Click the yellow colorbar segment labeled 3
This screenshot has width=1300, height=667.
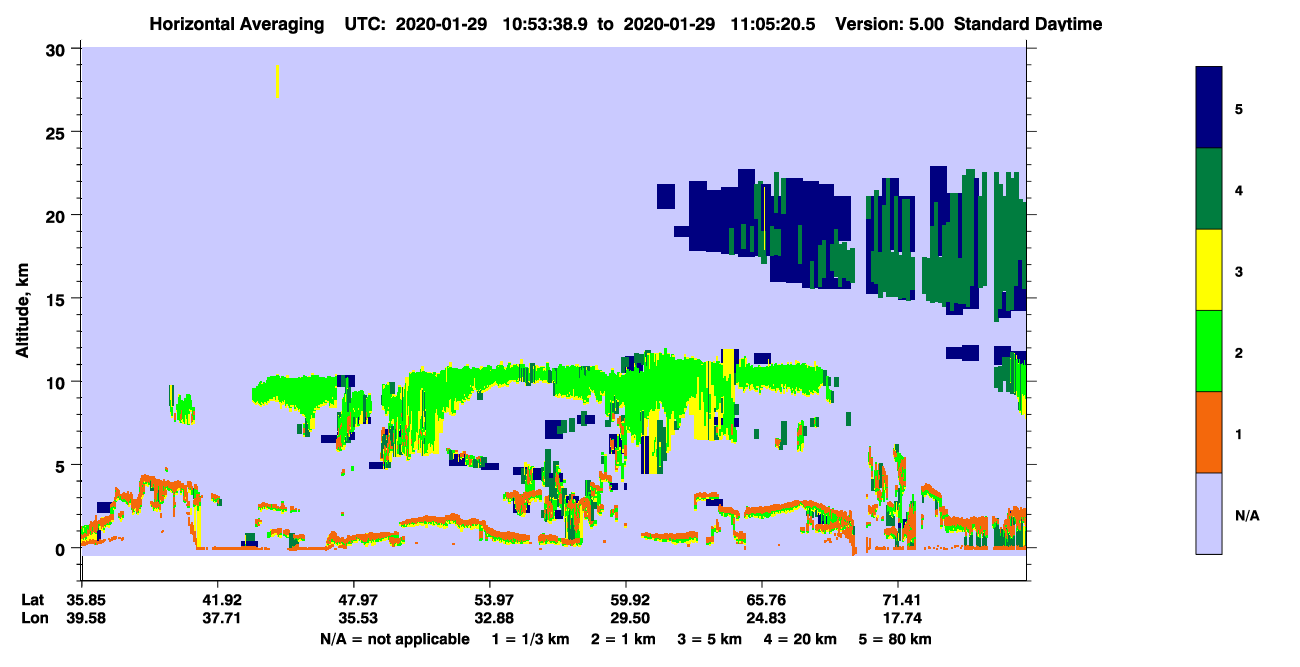pyautogui.click(x=1209, y=270)
